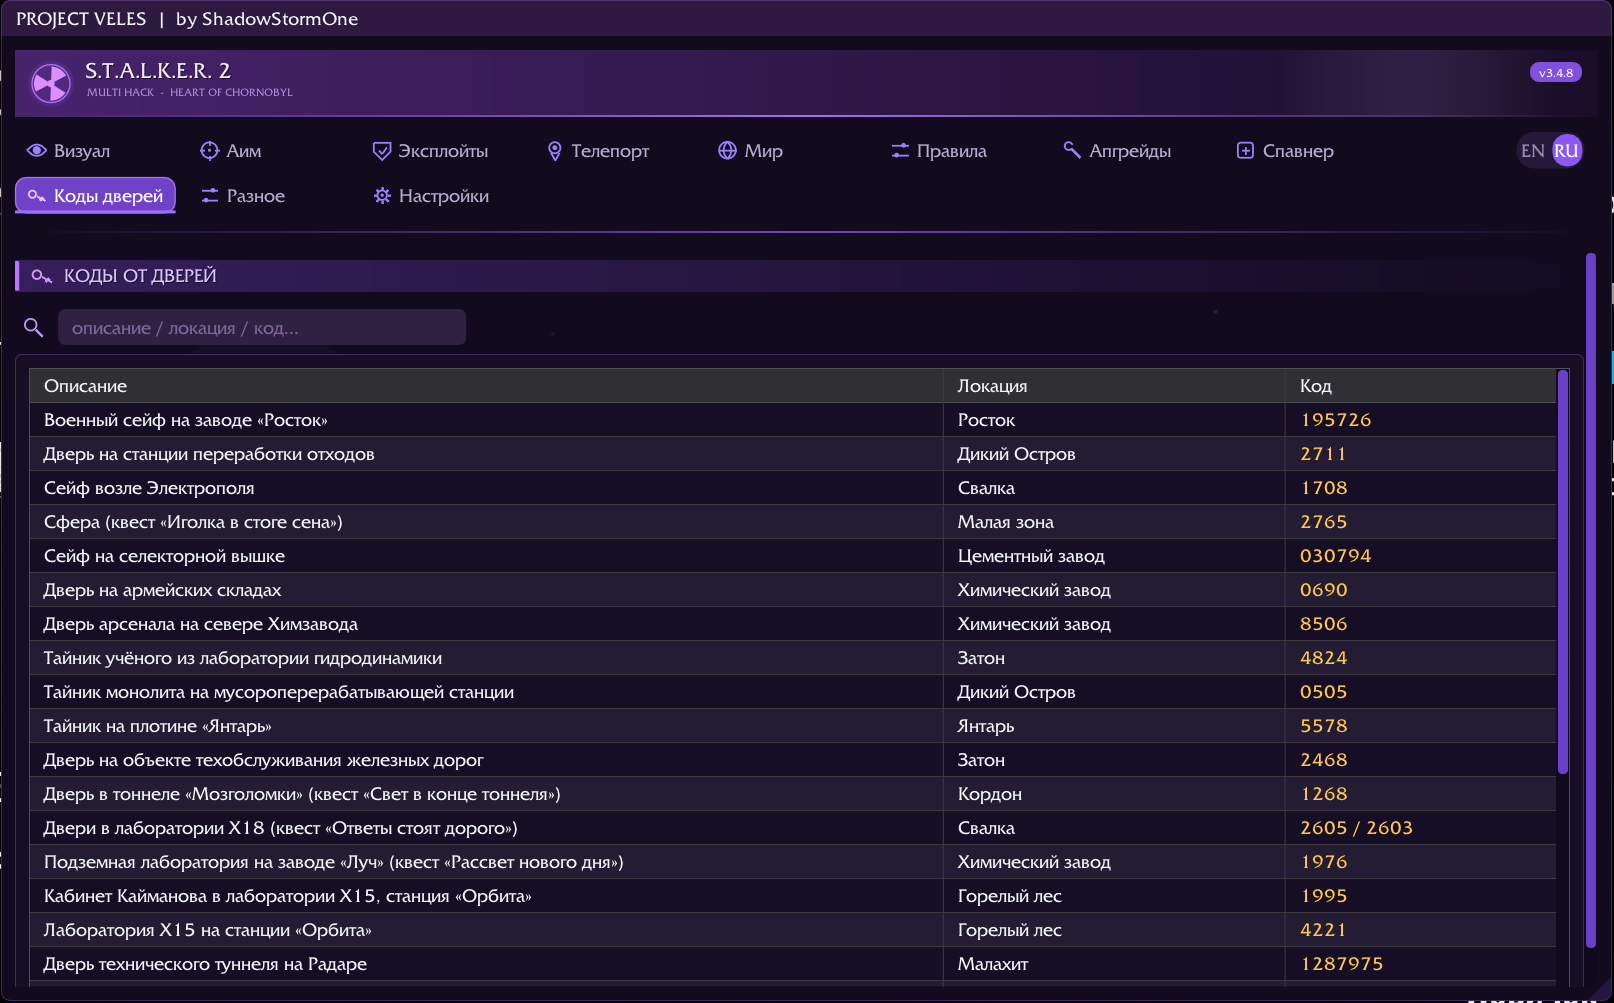
Task: Click code 0505
Action: click(1323, 692)
